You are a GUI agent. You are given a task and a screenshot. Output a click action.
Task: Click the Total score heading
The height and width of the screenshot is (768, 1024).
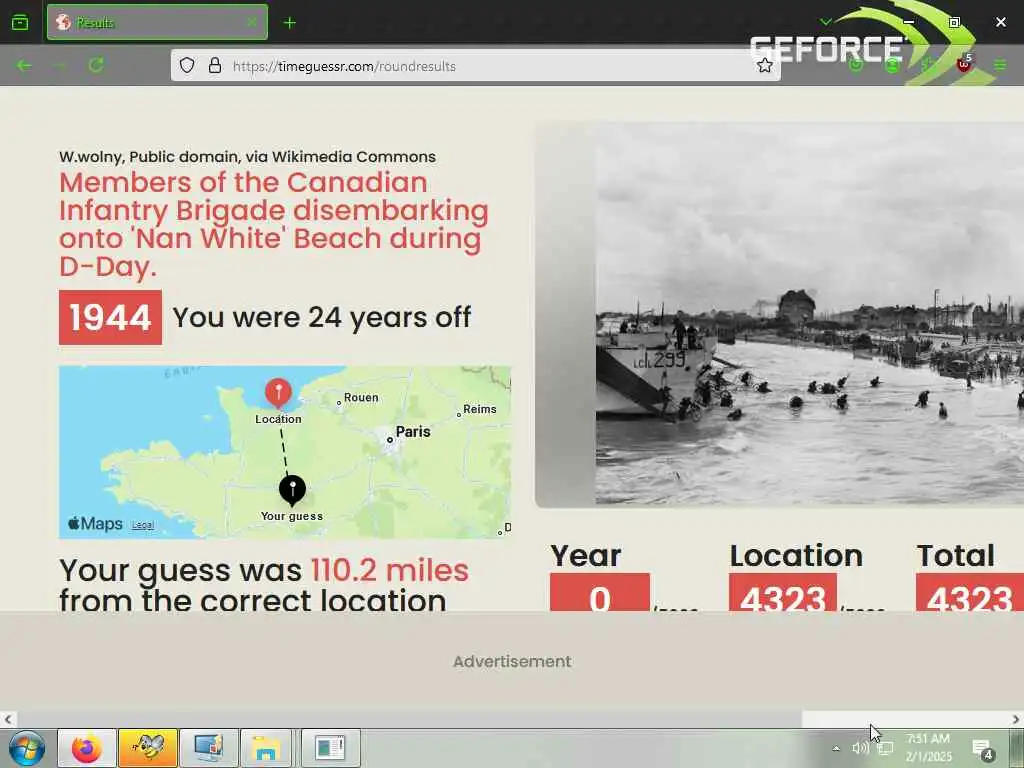[955, 555]
